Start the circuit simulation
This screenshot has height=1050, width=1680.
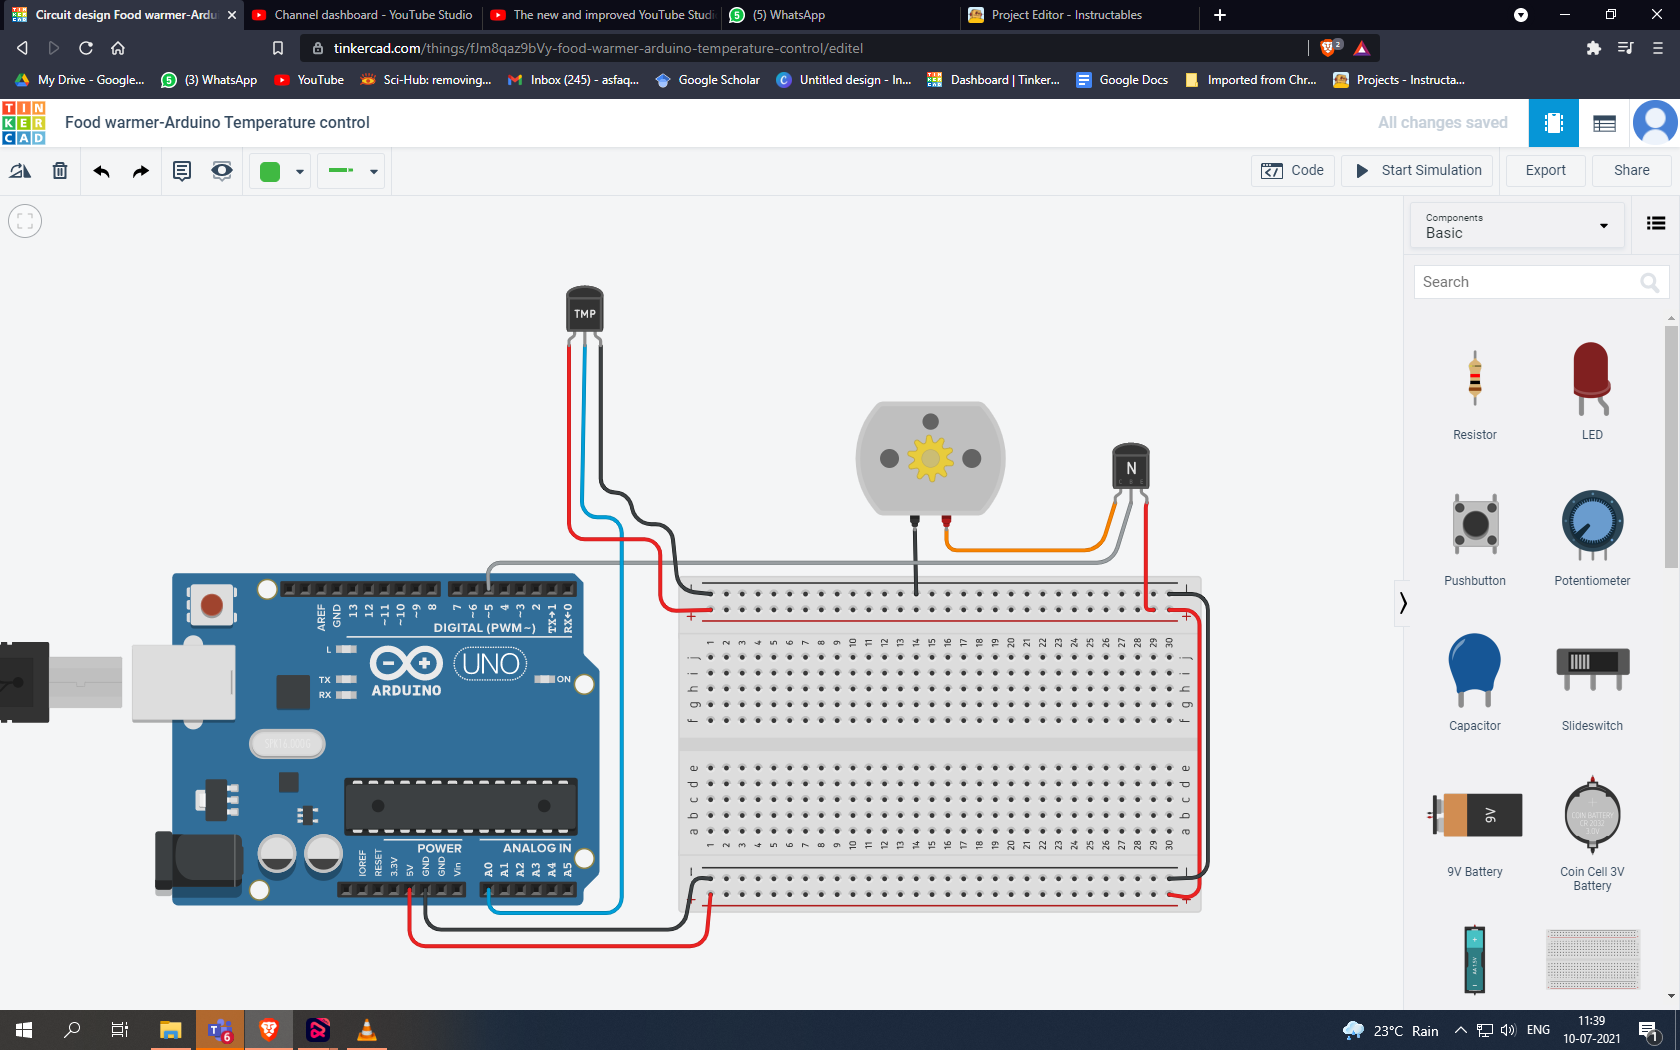(1416, 170)
